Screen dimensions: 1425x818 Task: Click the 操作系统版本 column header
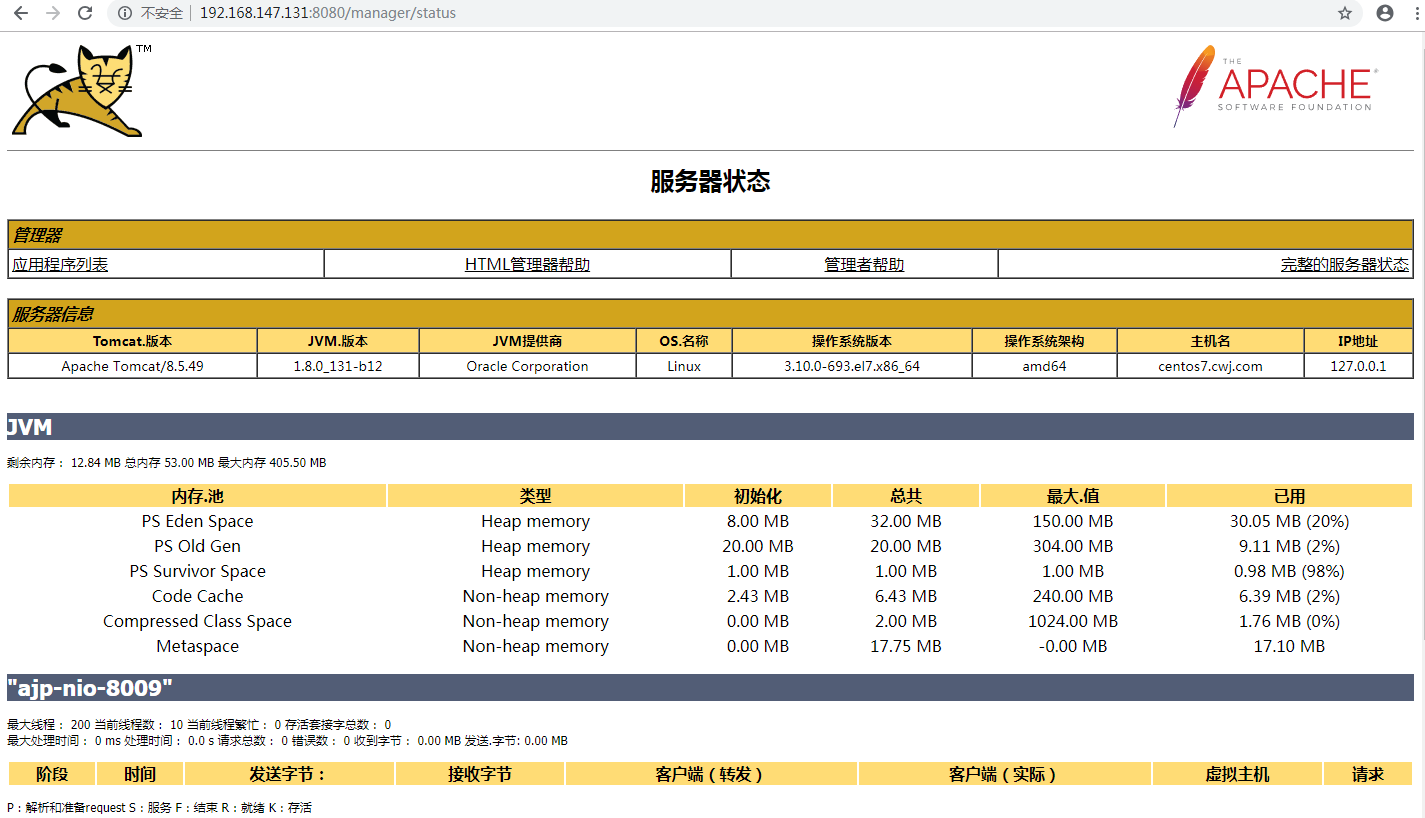[x=852, y=341]
